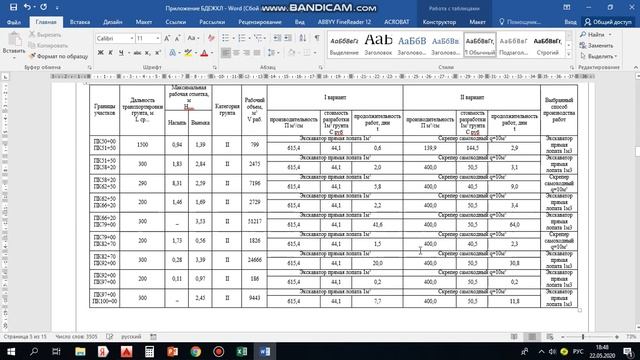Image resolution: width=640 pixels, height=360 pixels.
Task: Switch to the Review (Рецензирование) tab
Action: 260,22
